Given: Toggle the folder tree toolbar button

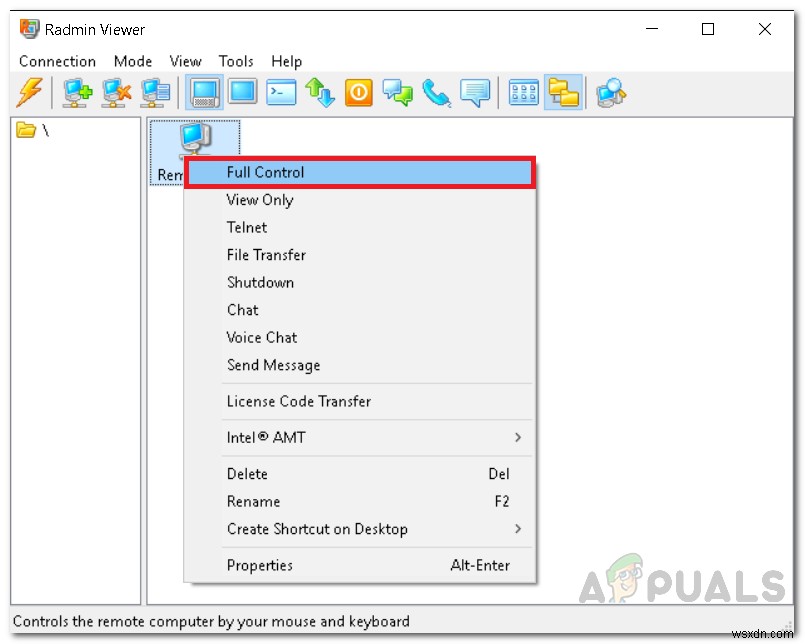Looking at the screenshot, I should click(563, 92).
